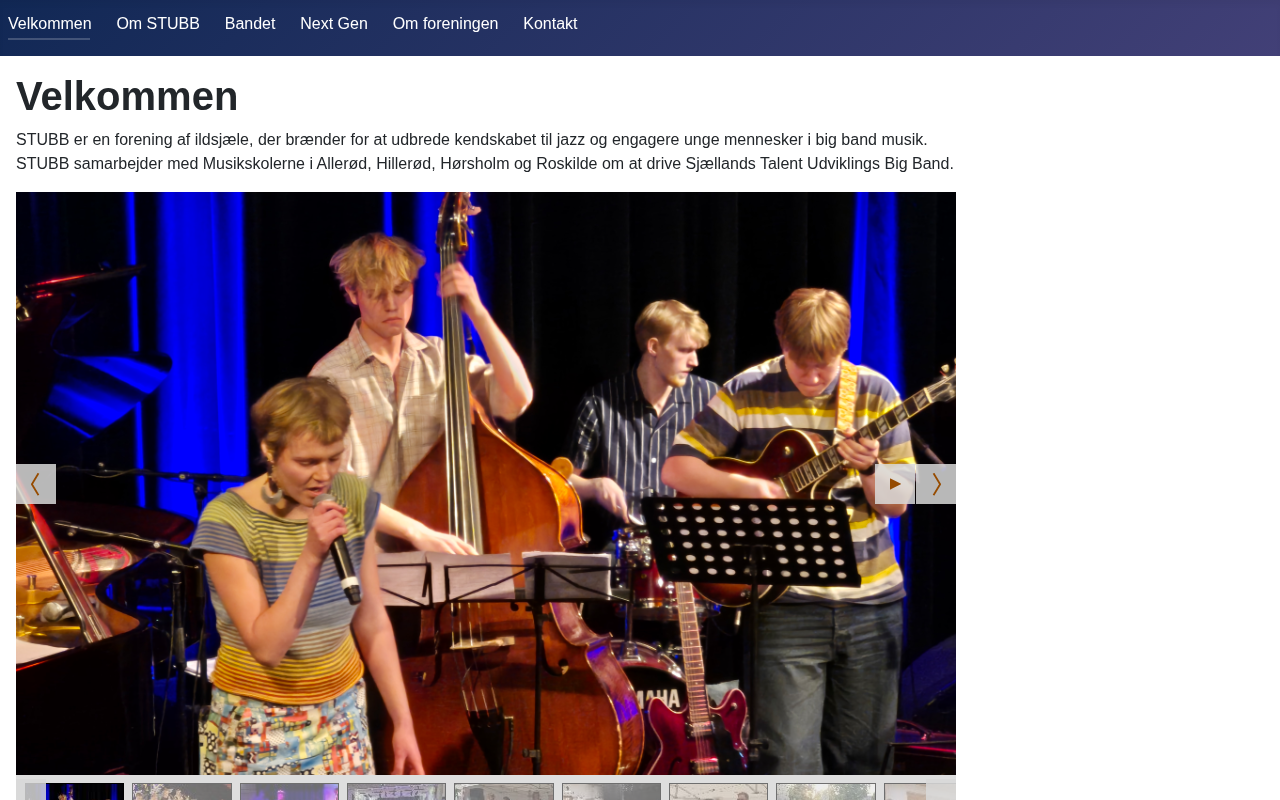Select the fourth thumbnail with a banner
1280x800 pixels.
coord(397,792)
